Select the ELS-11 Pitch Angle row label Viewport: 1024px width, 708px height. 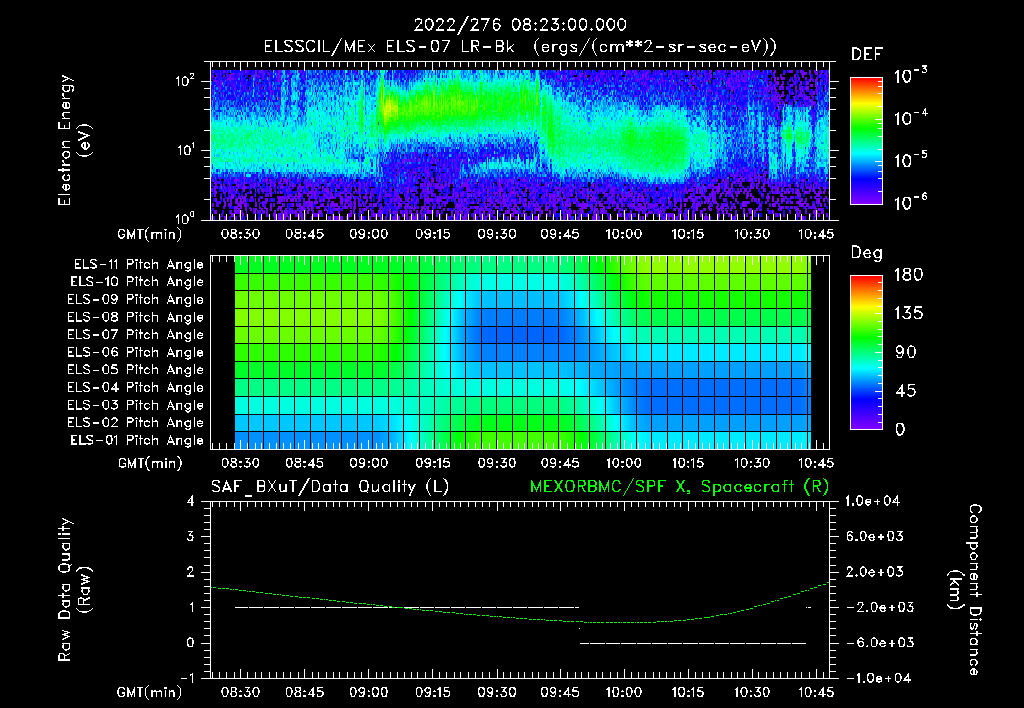pos(138,265)
